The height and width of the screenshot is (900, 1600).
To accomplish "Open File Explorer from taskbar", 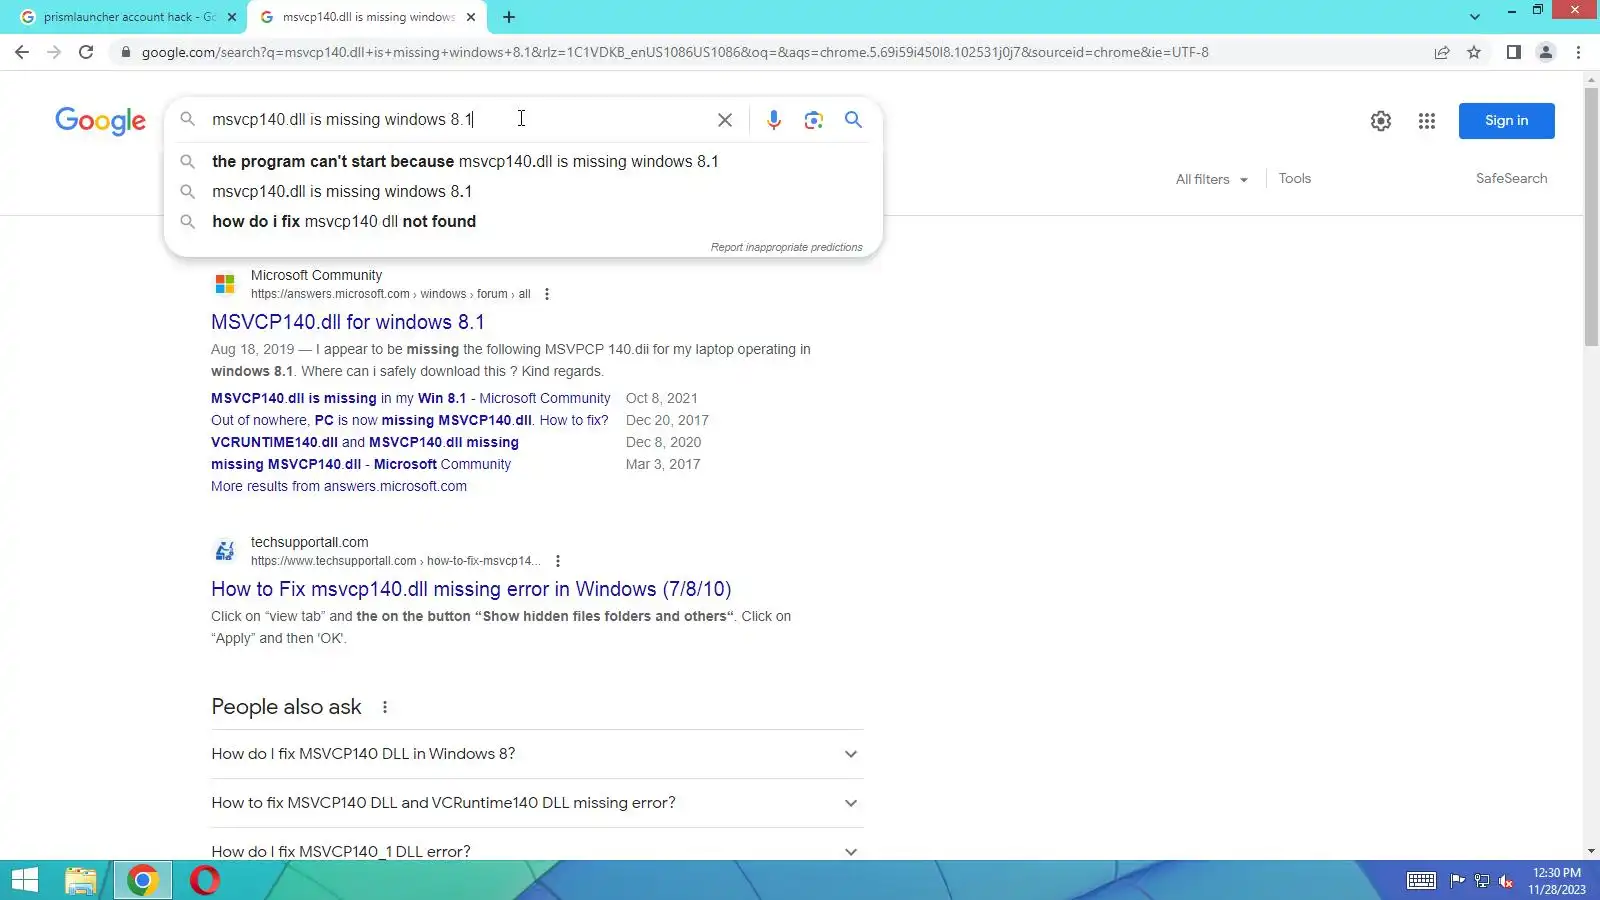I will tap(80, 880).
